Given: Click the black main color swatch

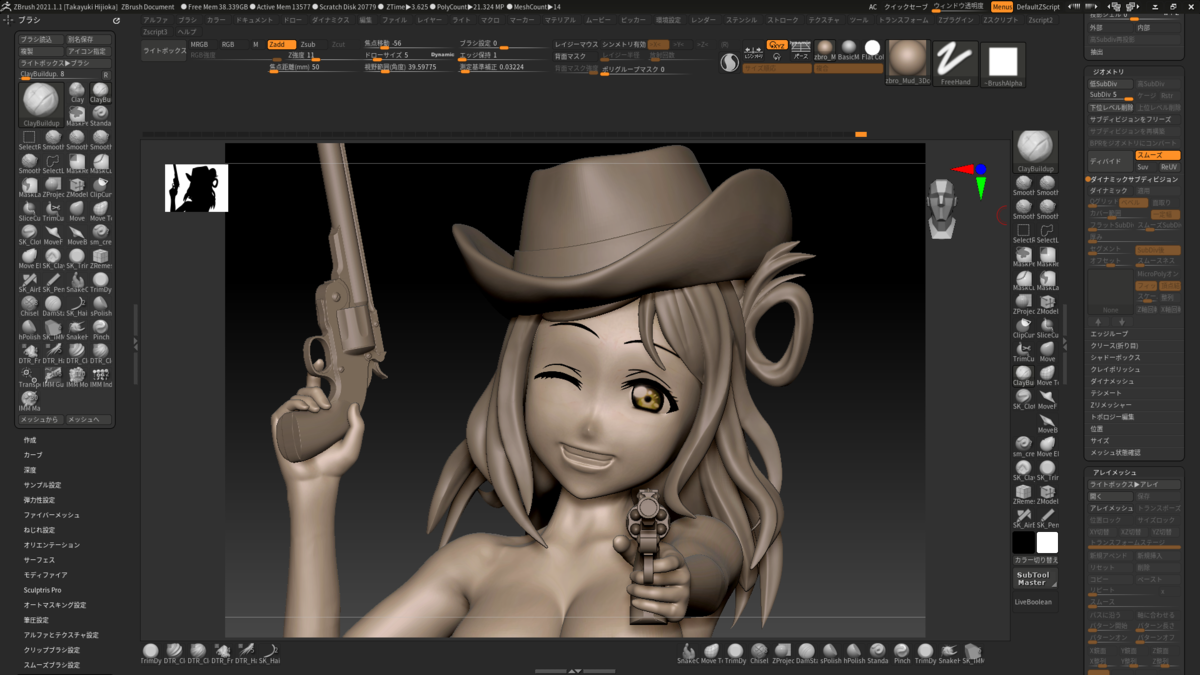Looking at the screenshot, I should [1023, 542].
